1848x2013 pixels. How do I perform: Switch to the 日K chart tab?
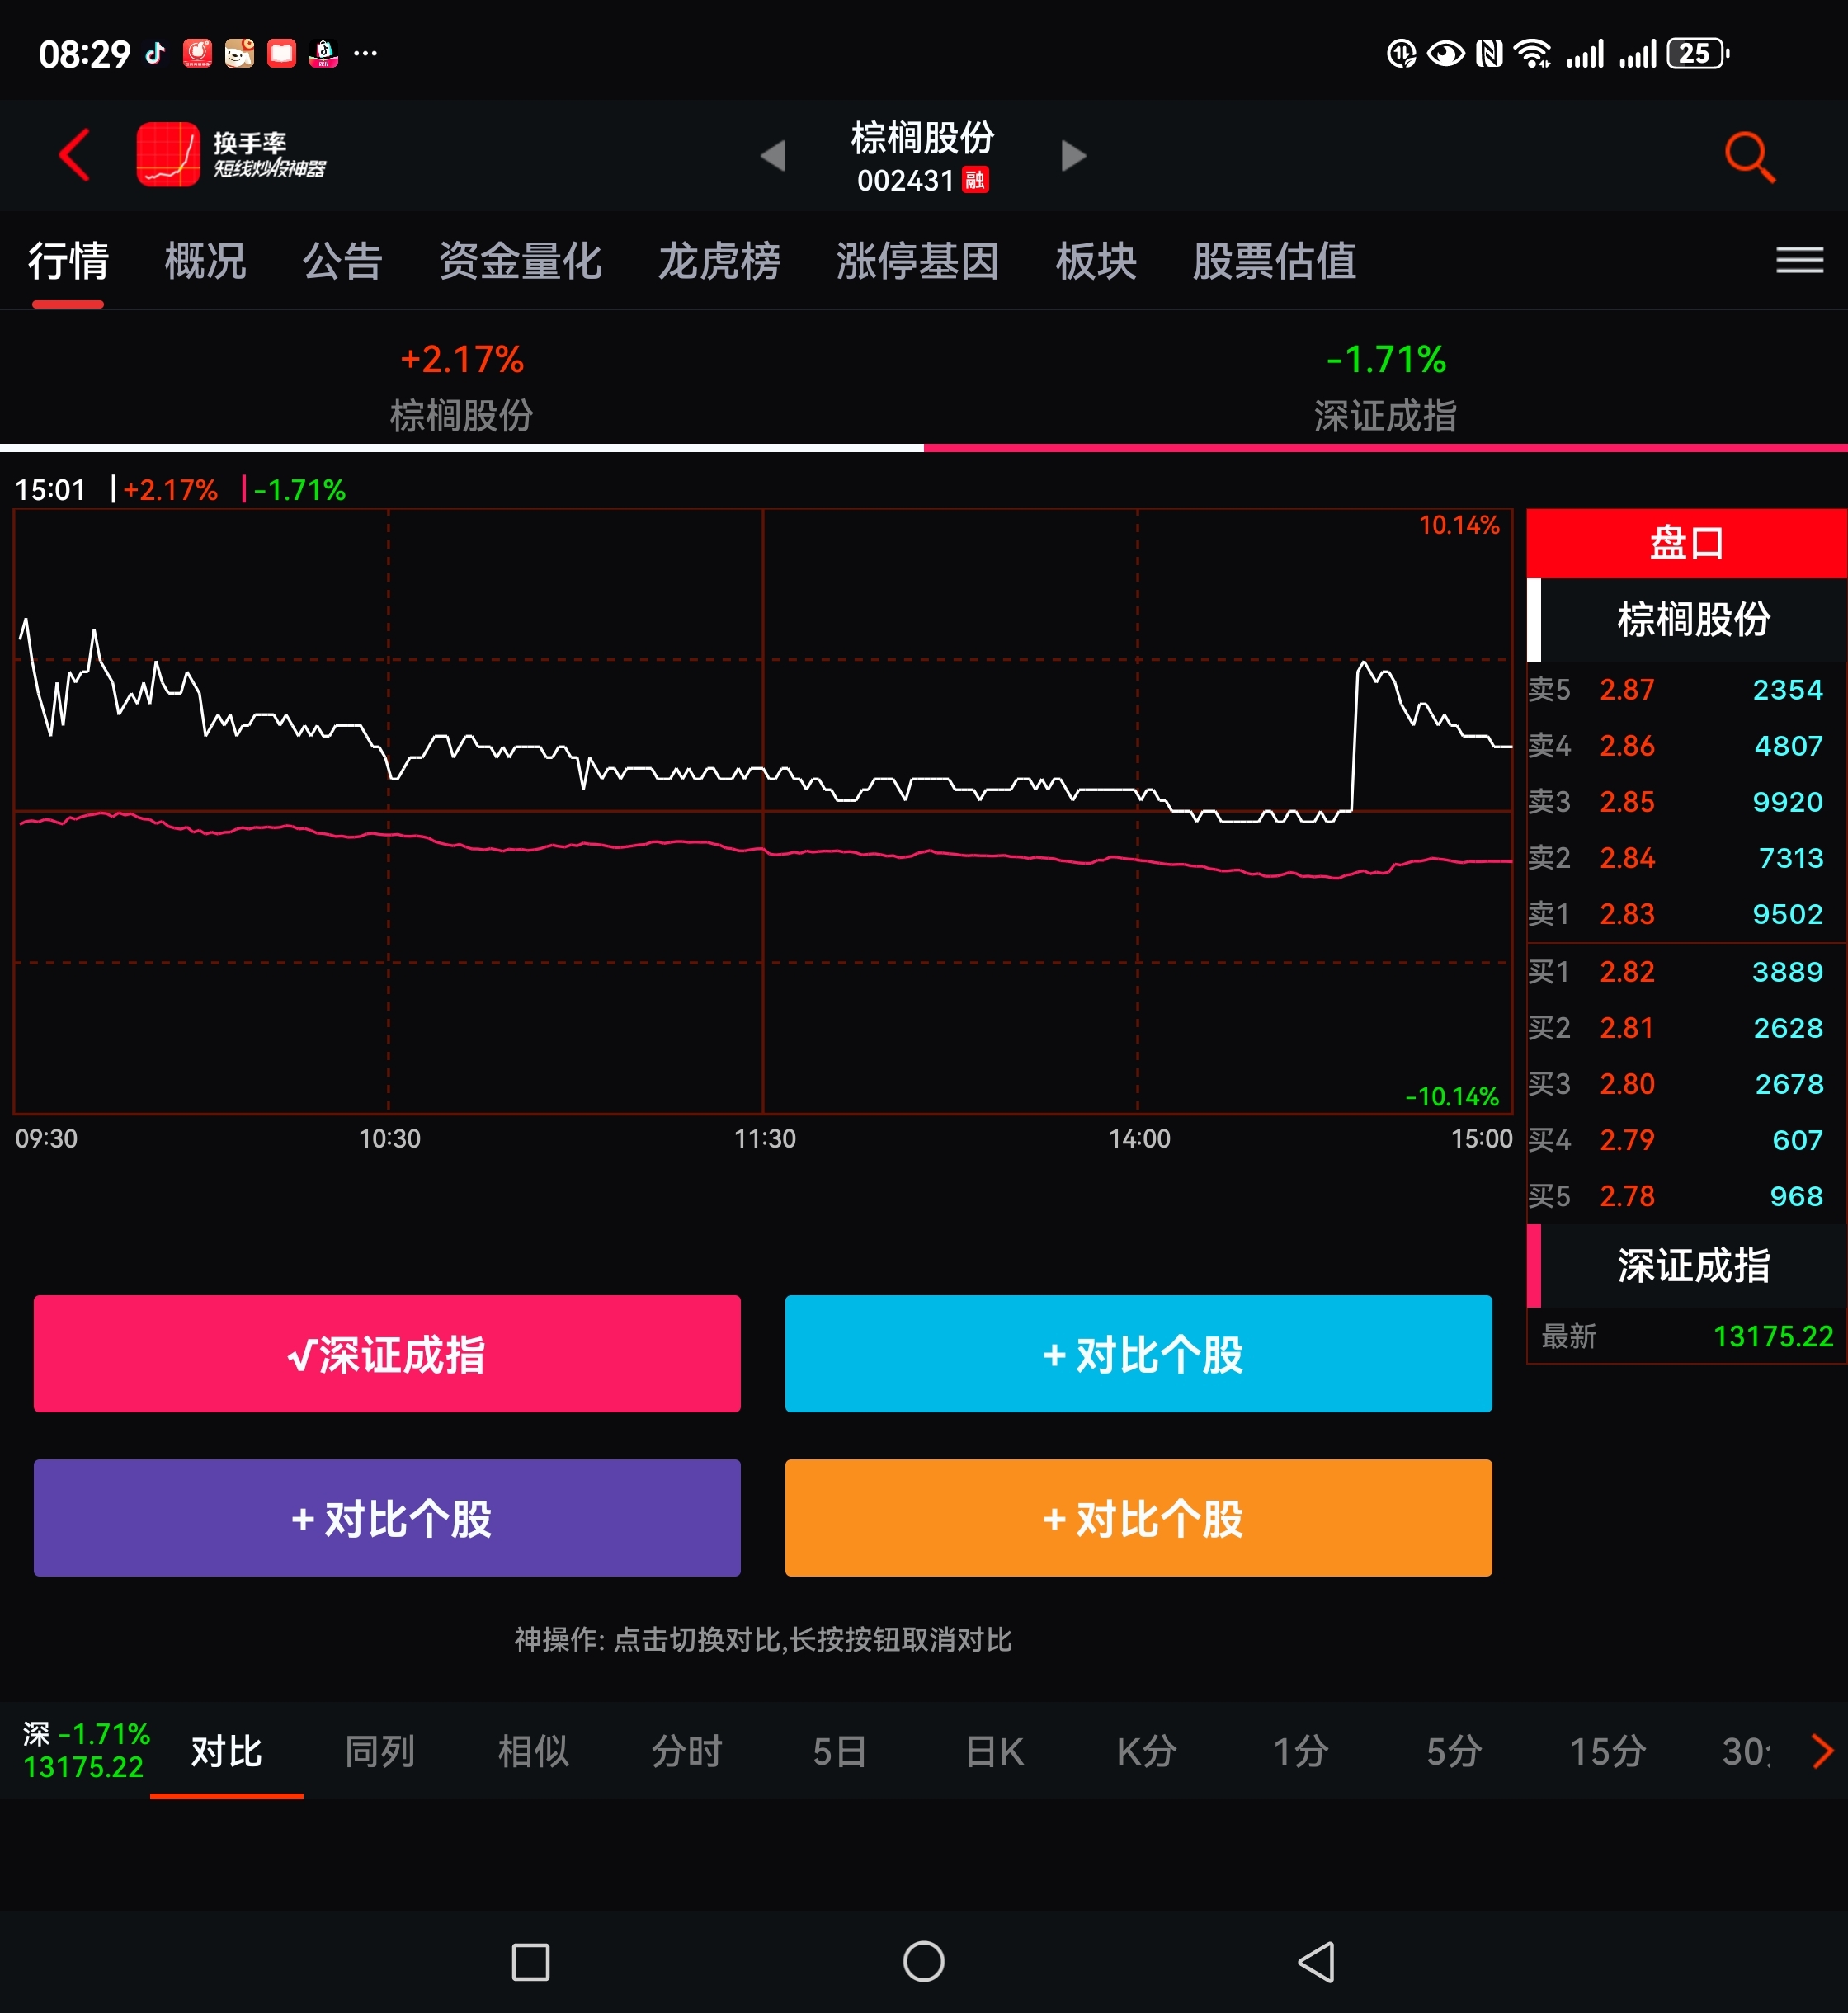[x=993, y=1751]
